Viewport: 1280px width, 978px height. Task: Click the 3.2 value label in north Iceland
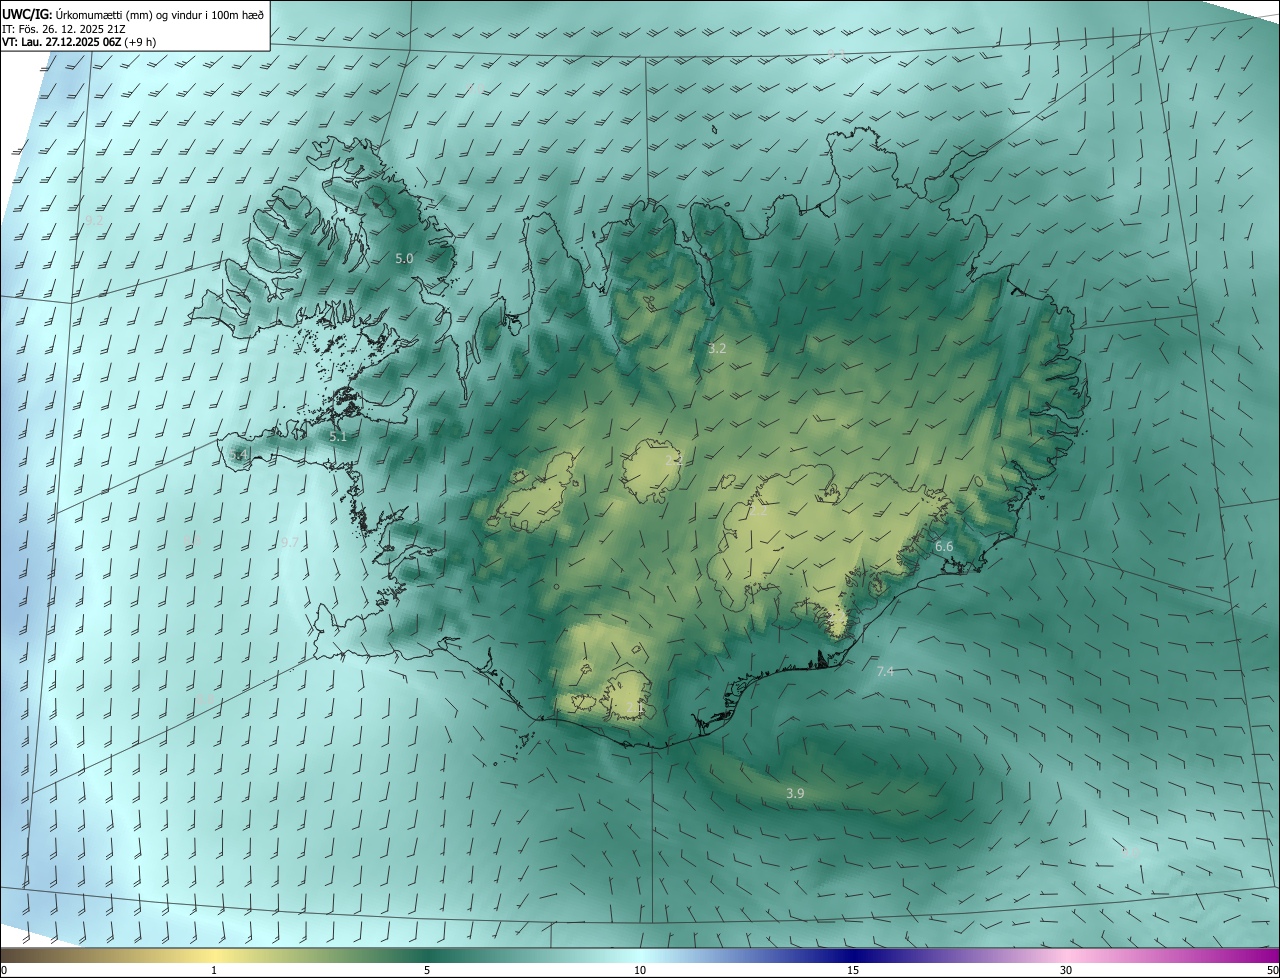pos(717,348)
